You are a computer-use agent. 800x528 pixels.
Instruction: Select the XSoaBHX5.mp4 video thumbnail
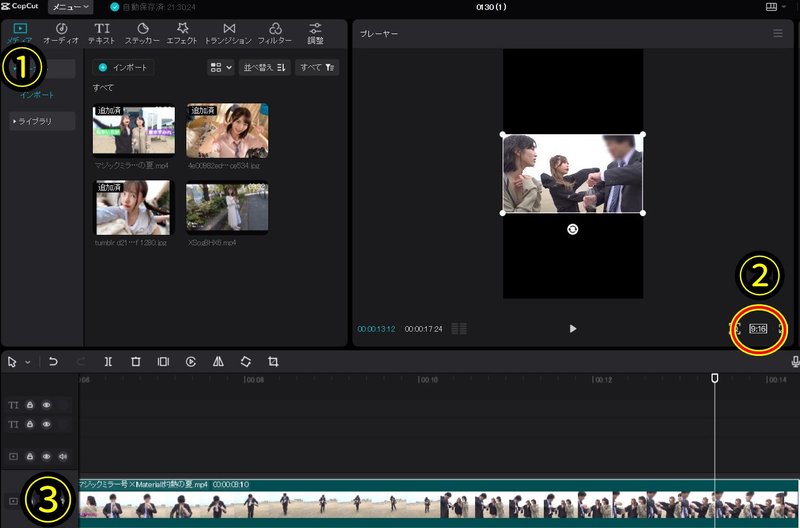(x=227, y=208)
